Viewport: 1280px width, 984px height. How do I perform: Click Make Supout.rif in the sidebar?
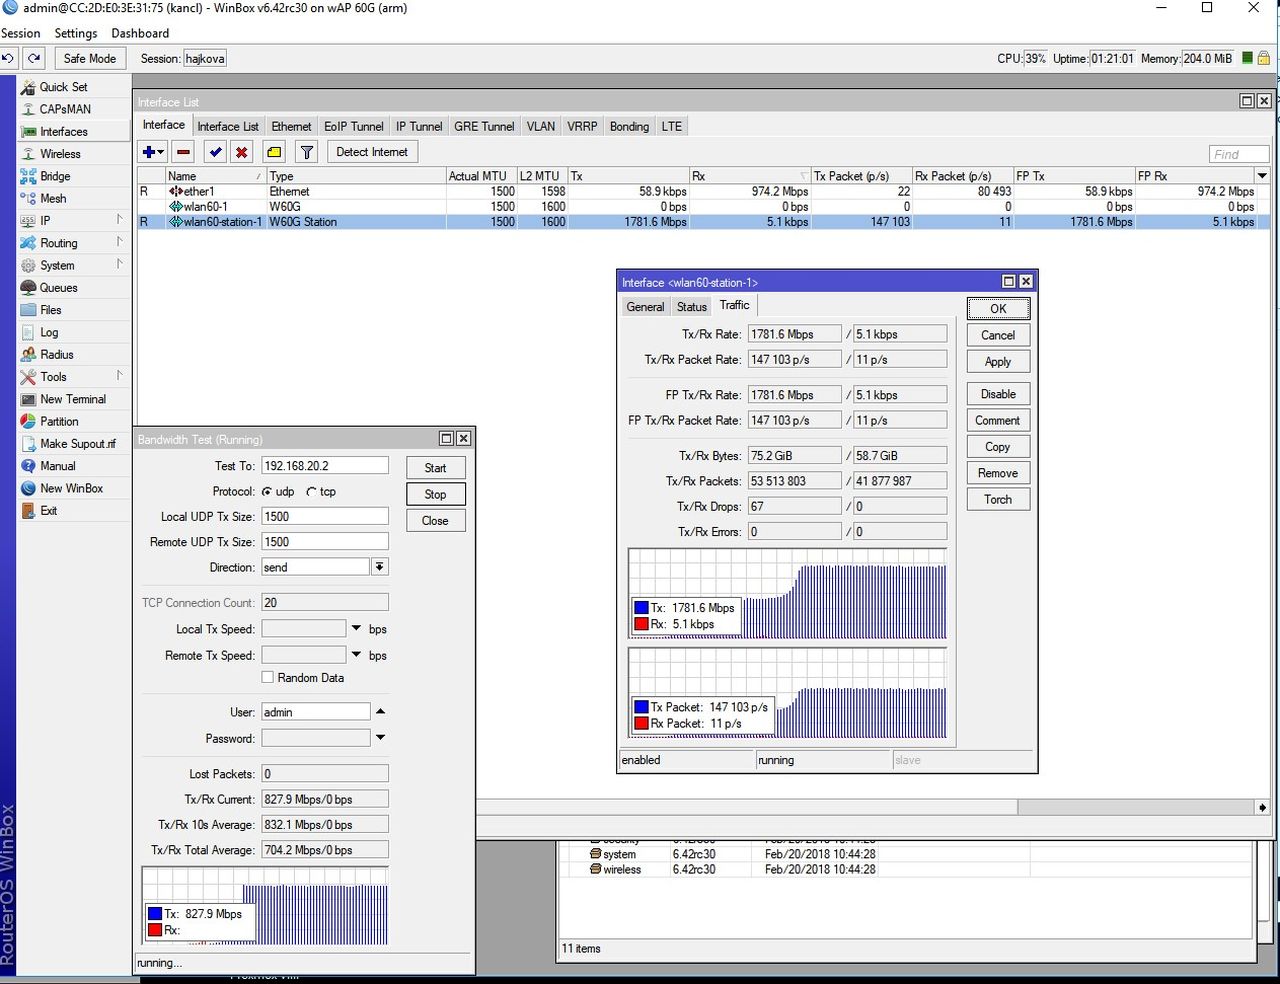(78, 443)
